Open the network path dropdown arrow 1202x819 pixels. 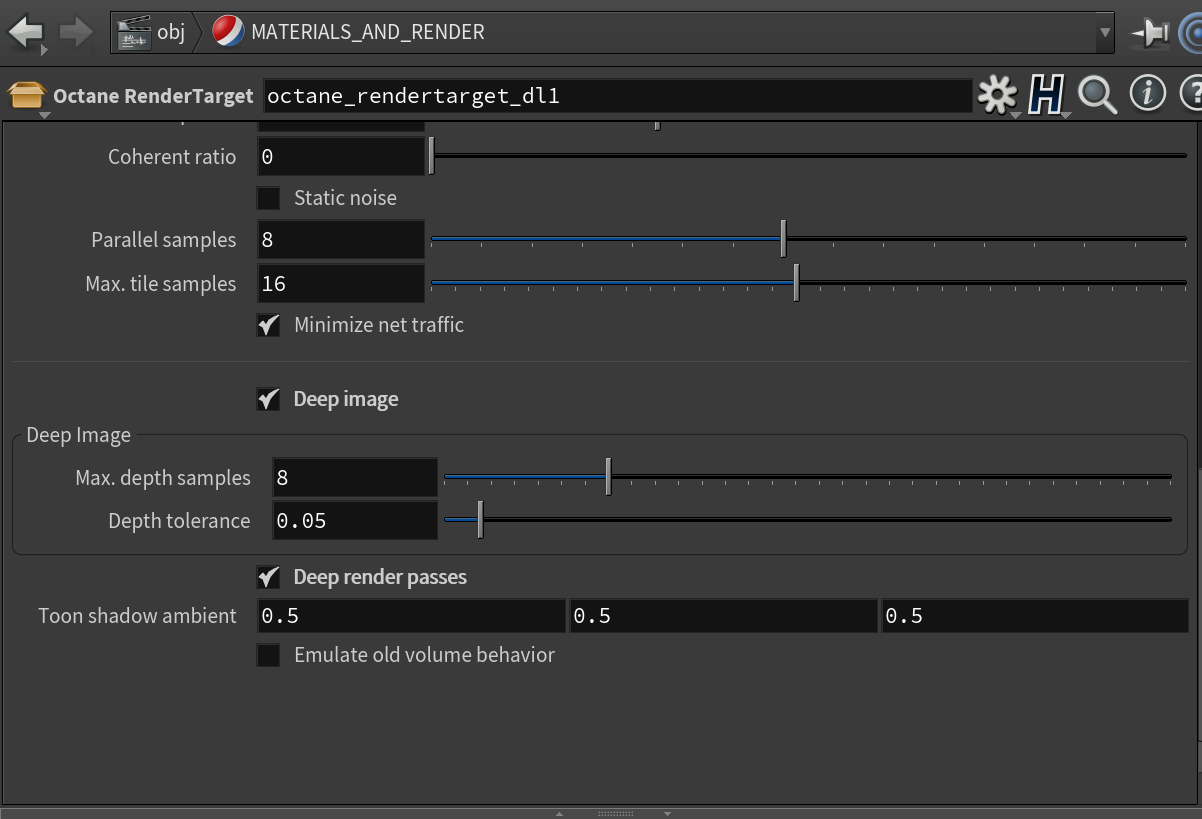click(x=1104, y=33)
